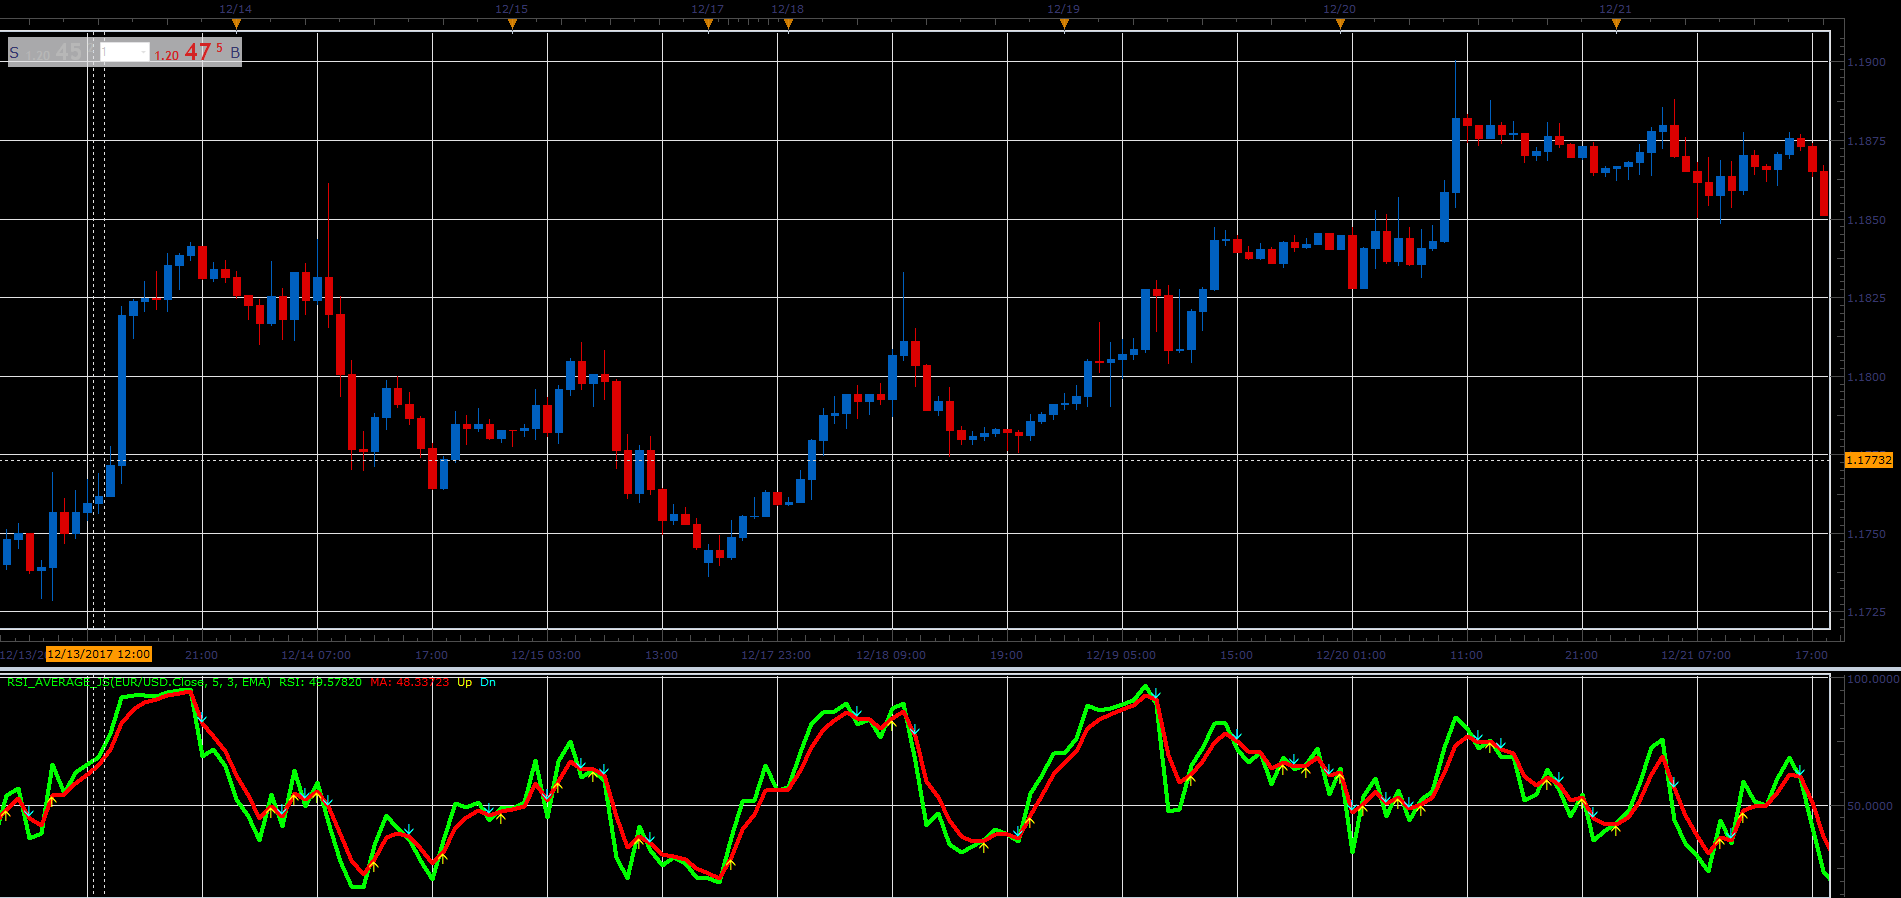
Task: Click the 12/21 07:00 time axis label
Action: 1696,655
